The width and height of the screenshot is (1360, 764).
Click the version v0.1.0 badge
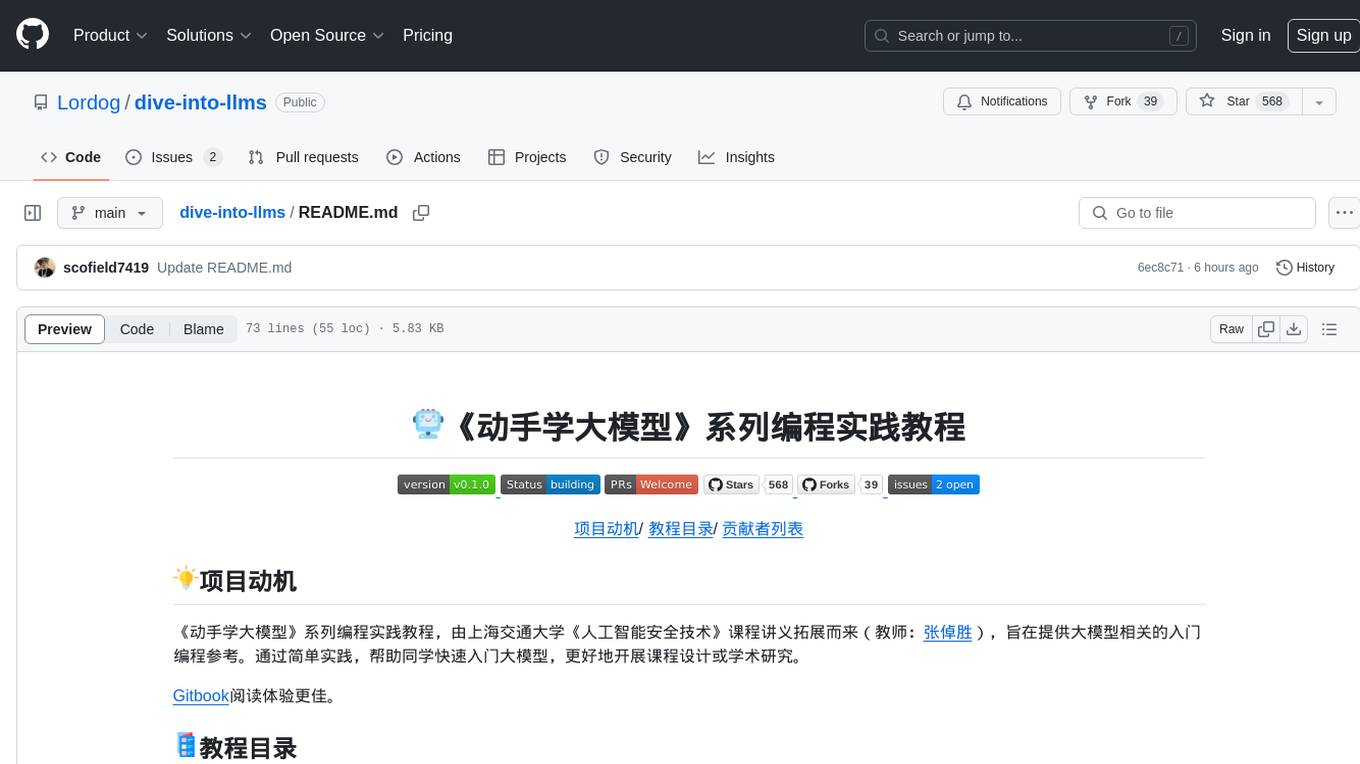click(x=446, y=485)
